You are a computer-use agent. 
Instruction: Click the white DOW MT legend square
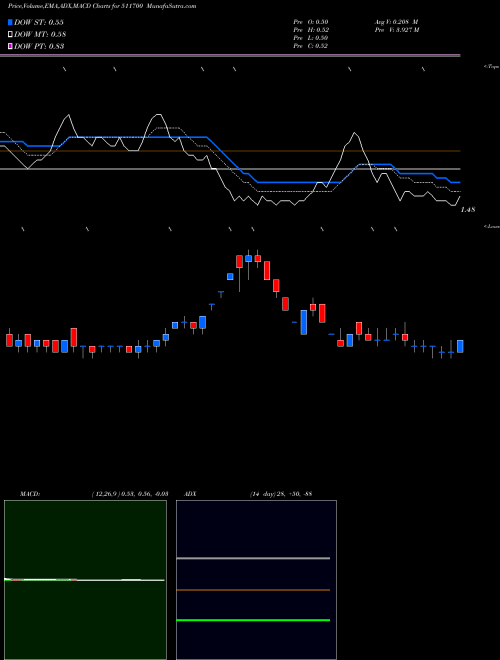tap(10, 35)
